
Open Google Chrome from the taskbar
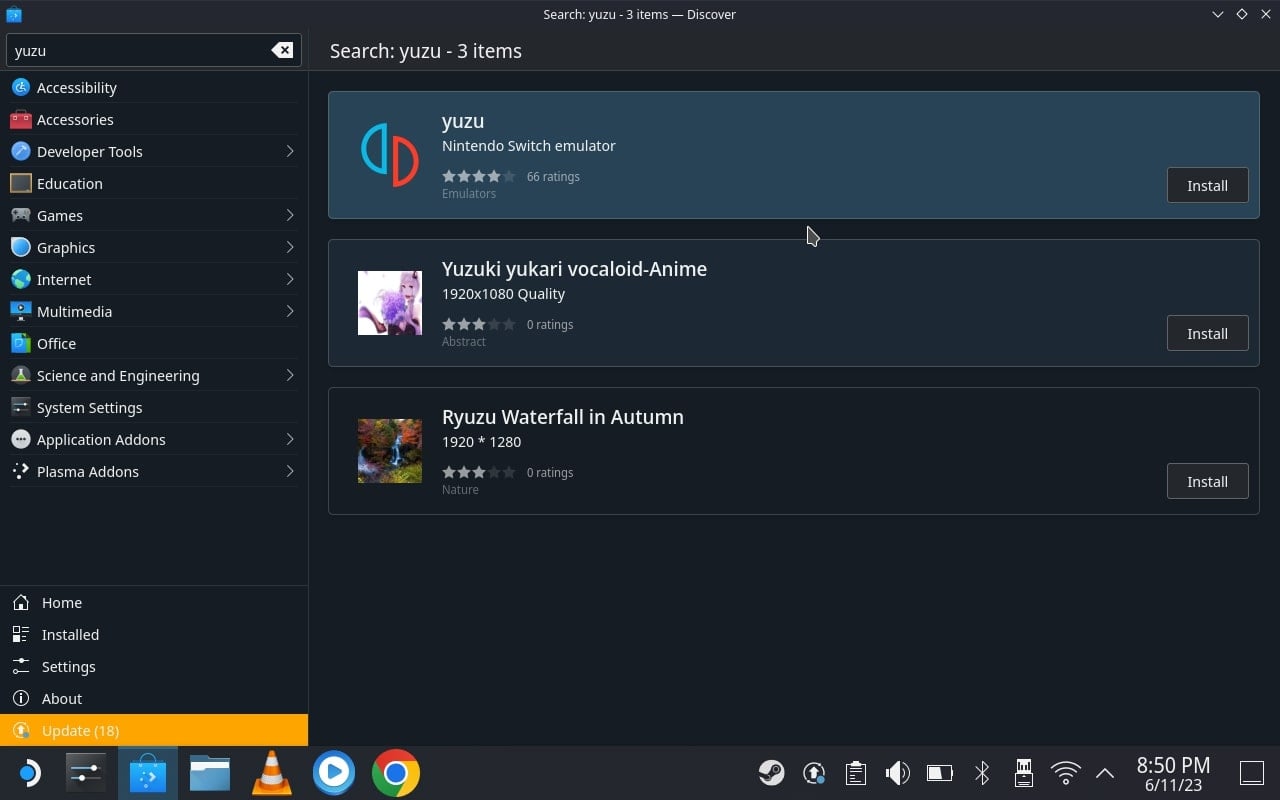[x=396, y=772]
